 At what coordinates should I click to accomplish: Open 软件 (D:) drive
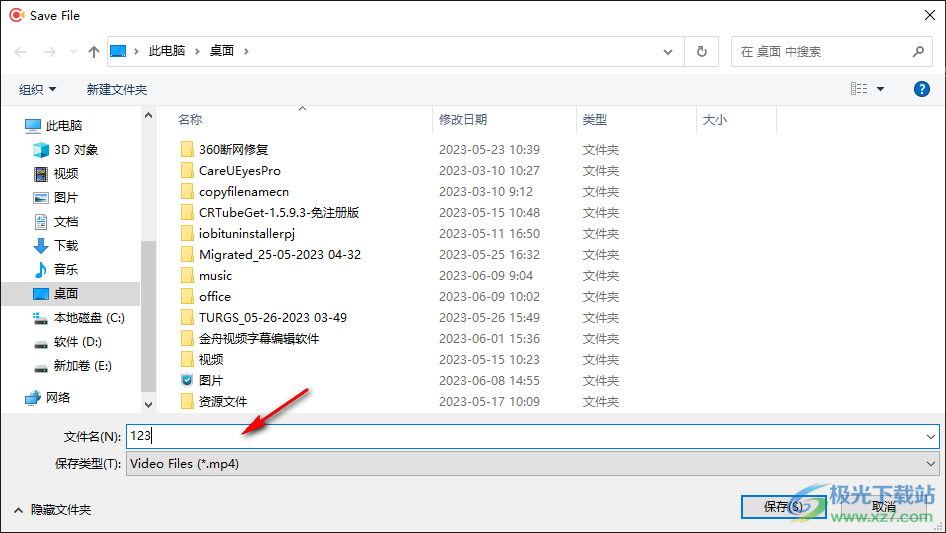[77, 342]
